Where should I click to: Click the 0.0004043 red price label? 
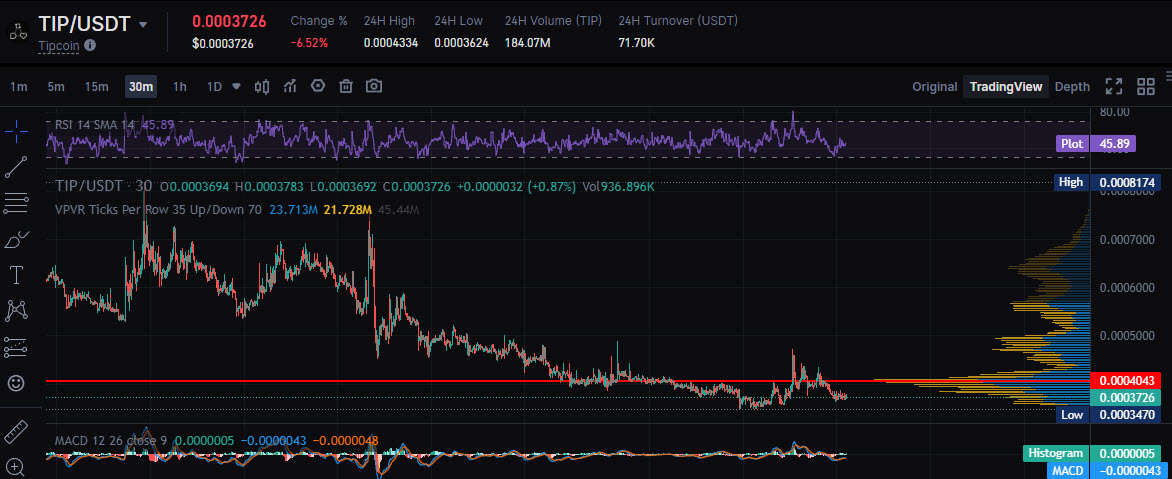(x=1126, y=381)
